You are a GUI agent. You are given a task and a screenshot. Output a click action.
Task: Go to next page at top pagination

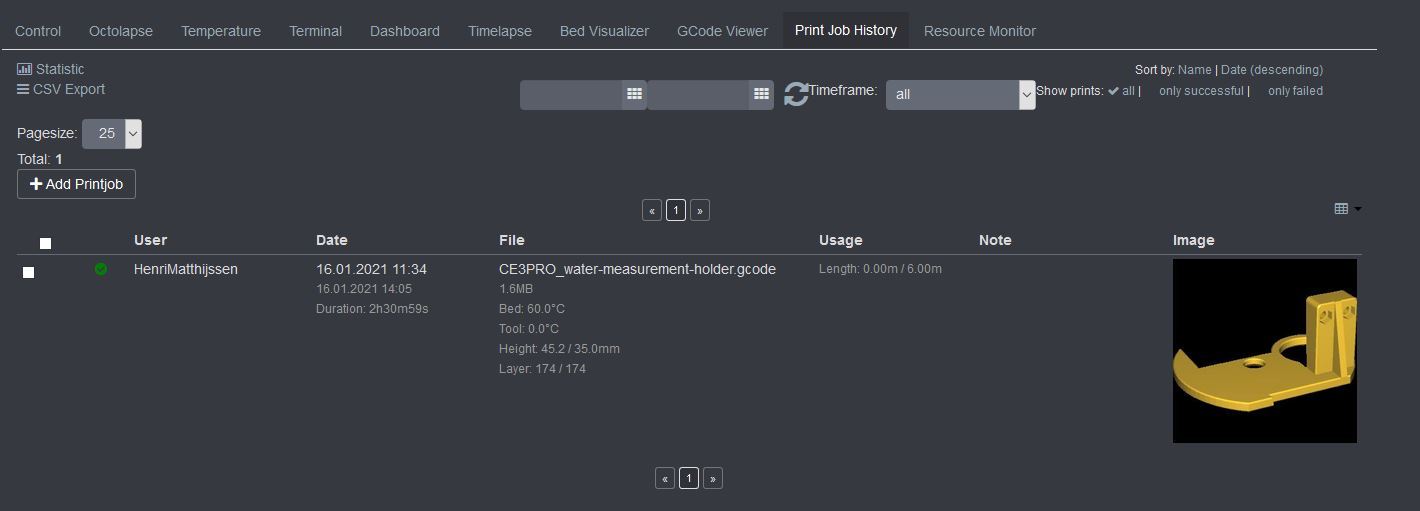(x=700, y=210)
